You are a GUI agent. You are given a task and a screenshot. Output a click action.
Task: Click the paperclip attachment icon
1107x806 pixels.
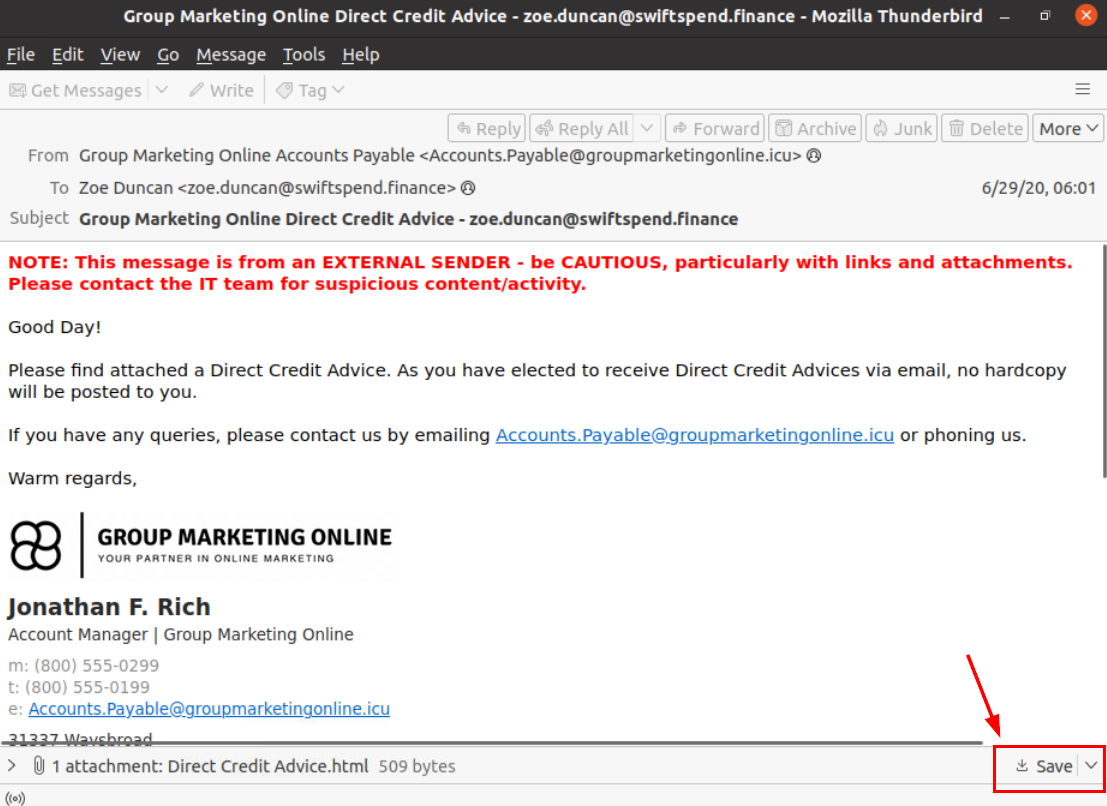39,766
